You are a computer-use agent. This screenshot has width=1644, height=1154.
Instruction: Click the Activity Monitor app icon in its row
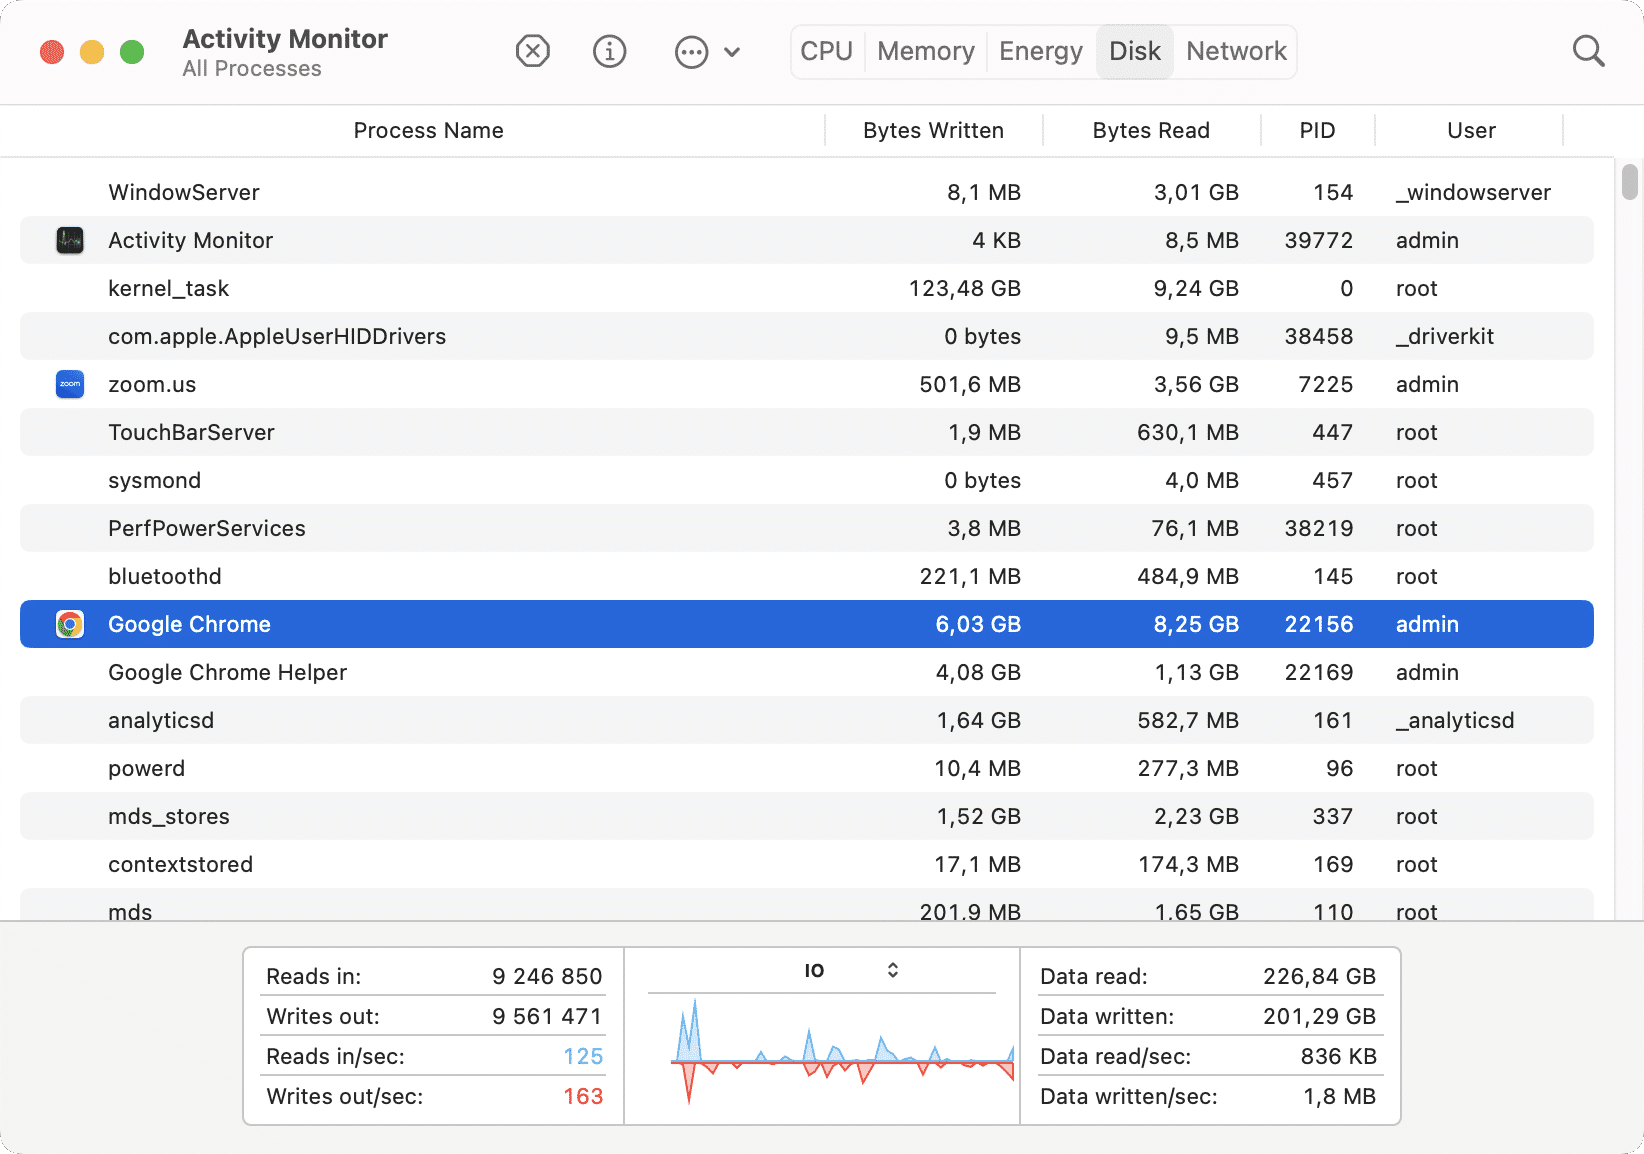(69, 240)
